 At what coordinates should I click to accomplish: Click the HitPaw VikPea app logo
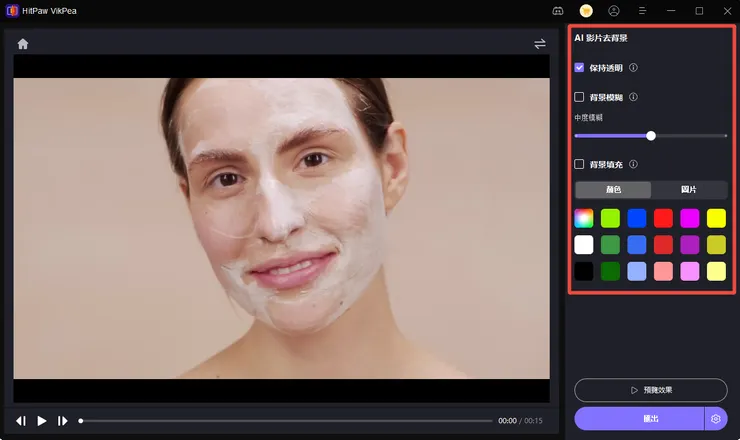tap(12, 10)
